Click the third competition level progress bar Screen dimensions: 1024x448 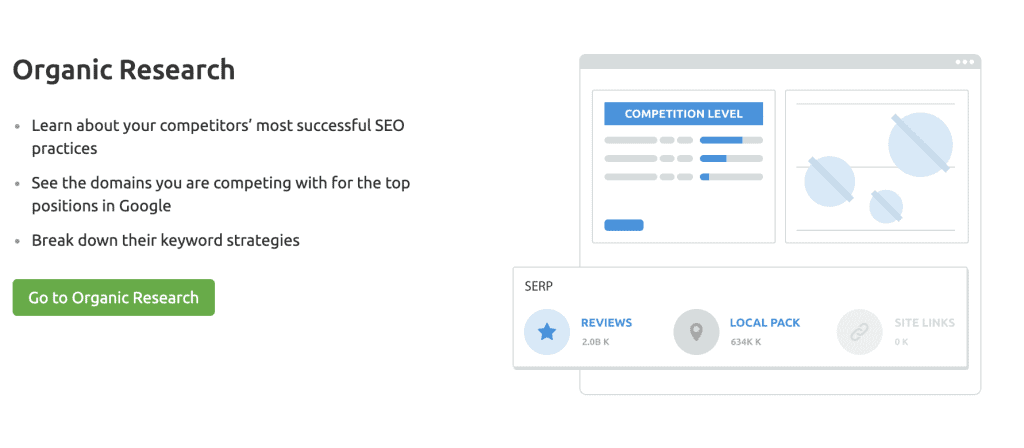731,177
